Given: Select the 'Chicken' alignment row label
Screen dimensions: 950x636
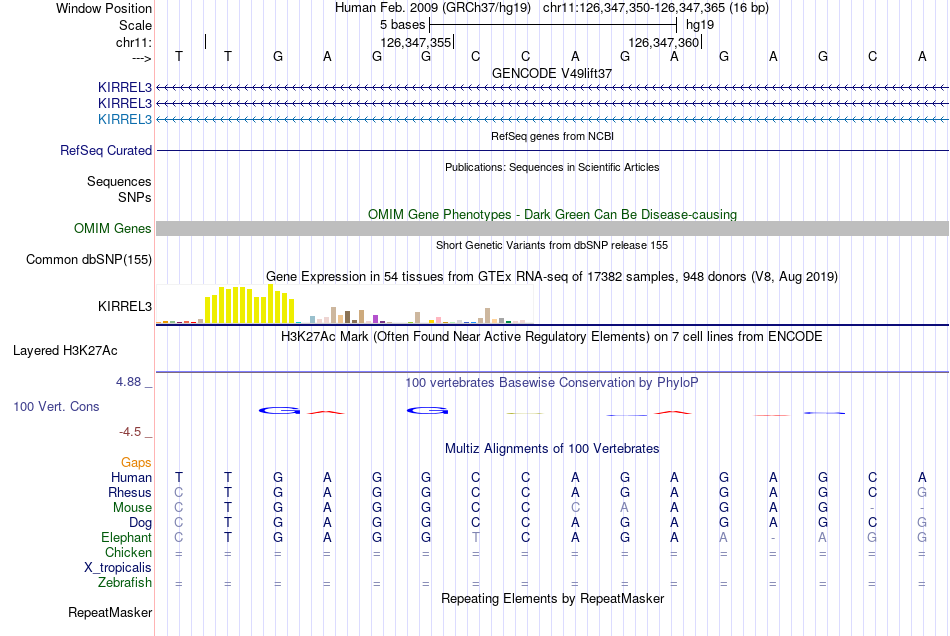Looking at the screenshot, I should 128,552.
